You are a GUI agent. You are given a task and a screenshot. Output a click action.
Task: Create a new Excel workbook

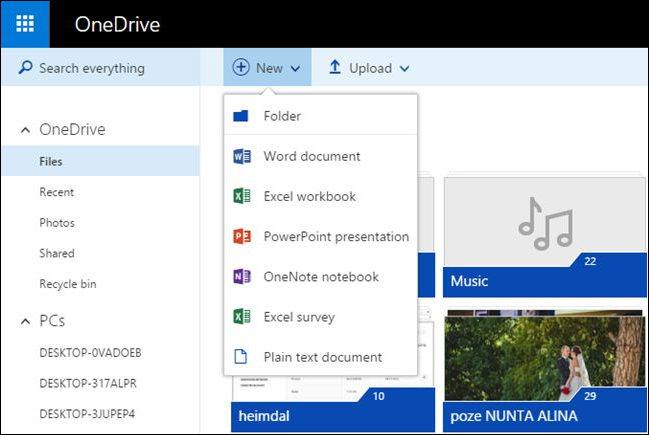pyautogui.click(x=320, y=196)
